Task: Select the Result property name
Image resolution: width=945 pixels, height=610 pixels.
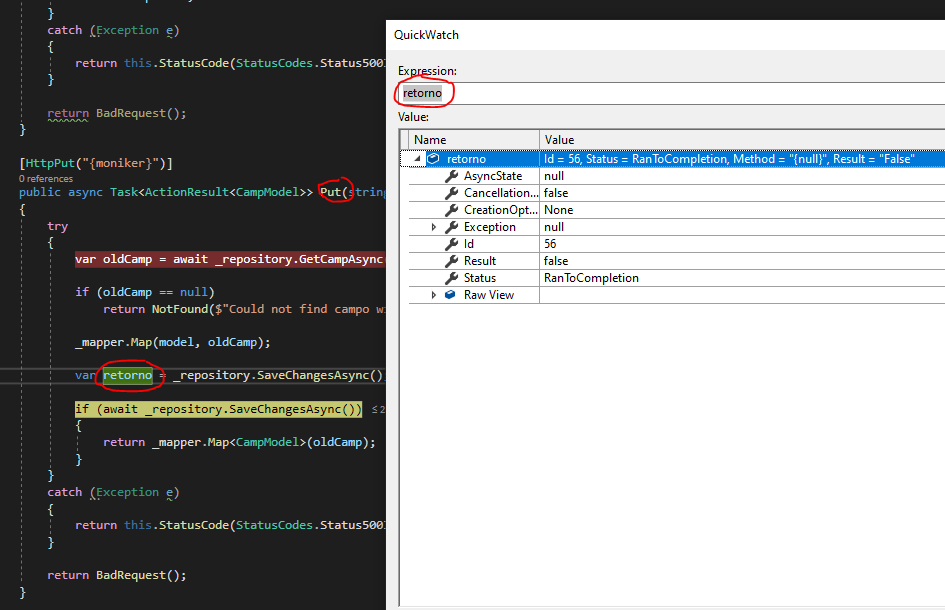Action: (480, 261)
